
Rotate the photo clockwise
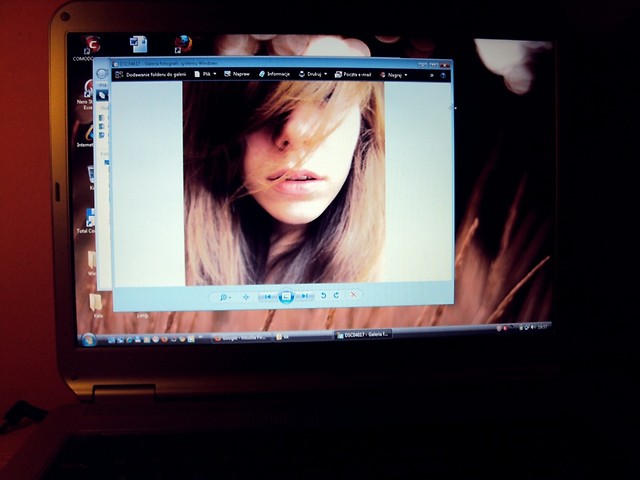[336, 295]
